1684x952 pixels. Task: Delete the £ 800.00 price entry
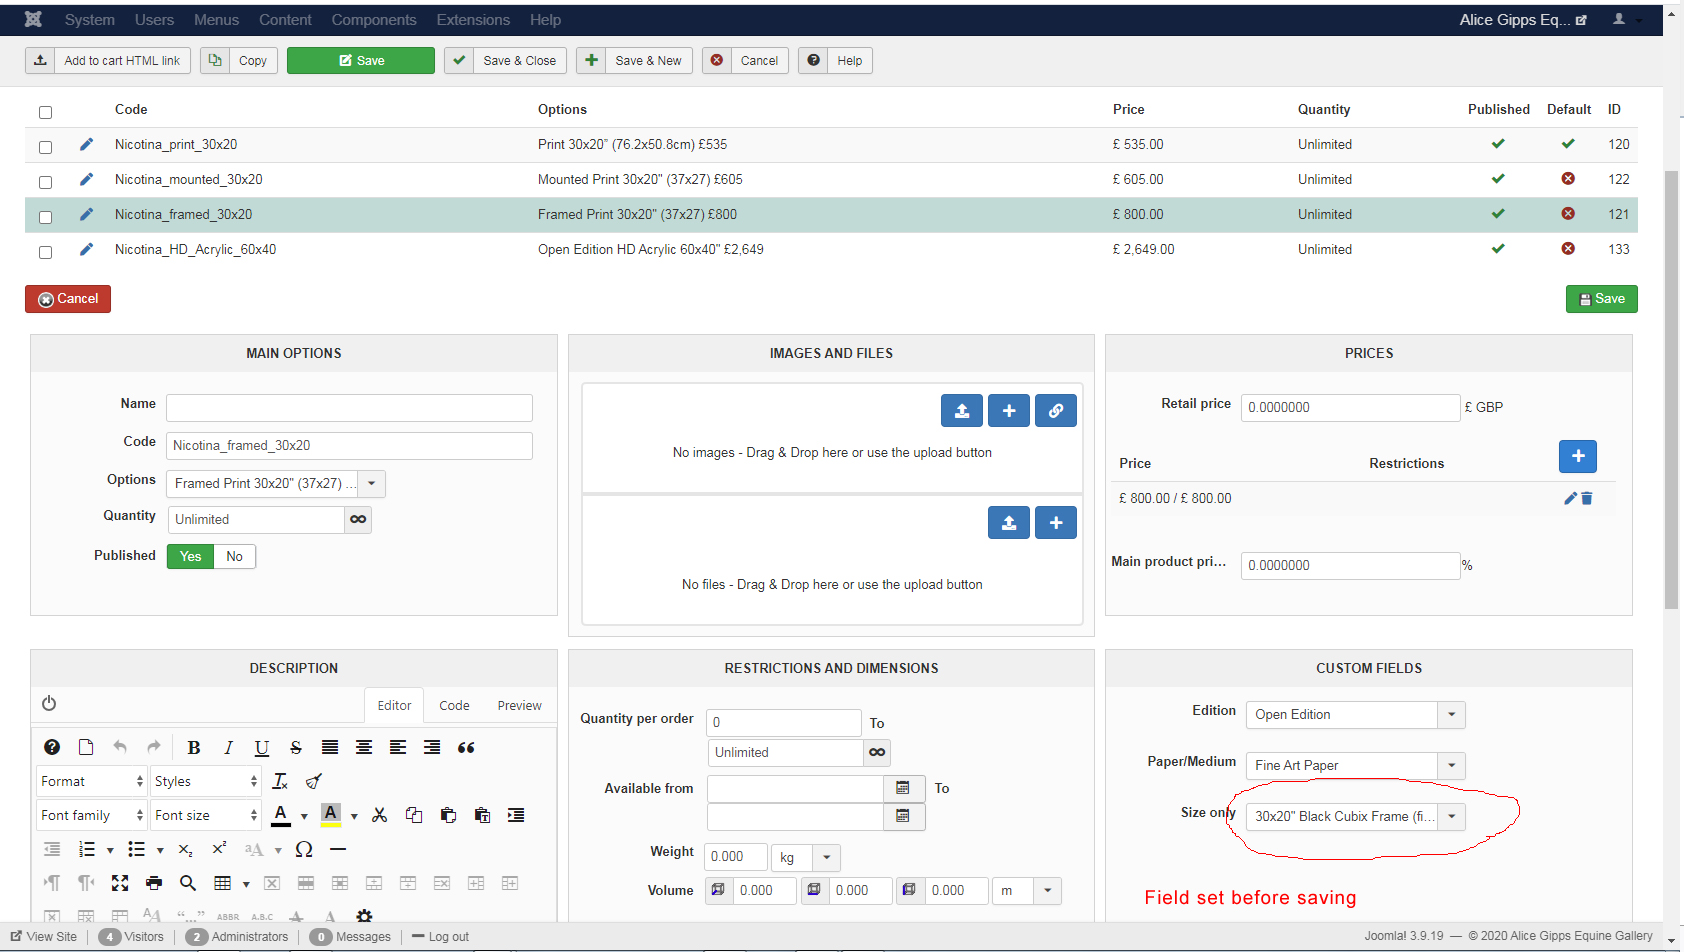(x=1587, y=498)
